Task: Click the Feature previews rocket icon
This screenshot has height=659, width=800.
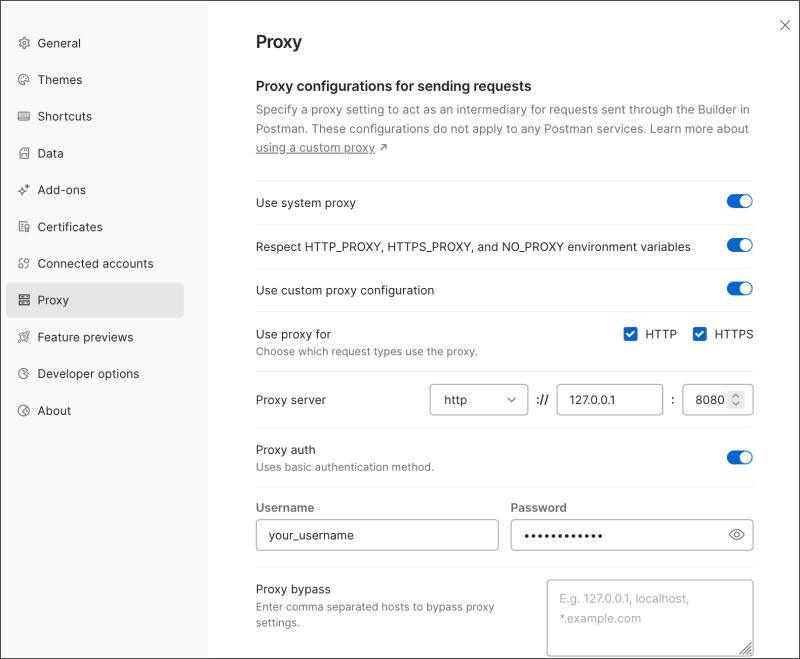Action: click(x=24, y=337)
